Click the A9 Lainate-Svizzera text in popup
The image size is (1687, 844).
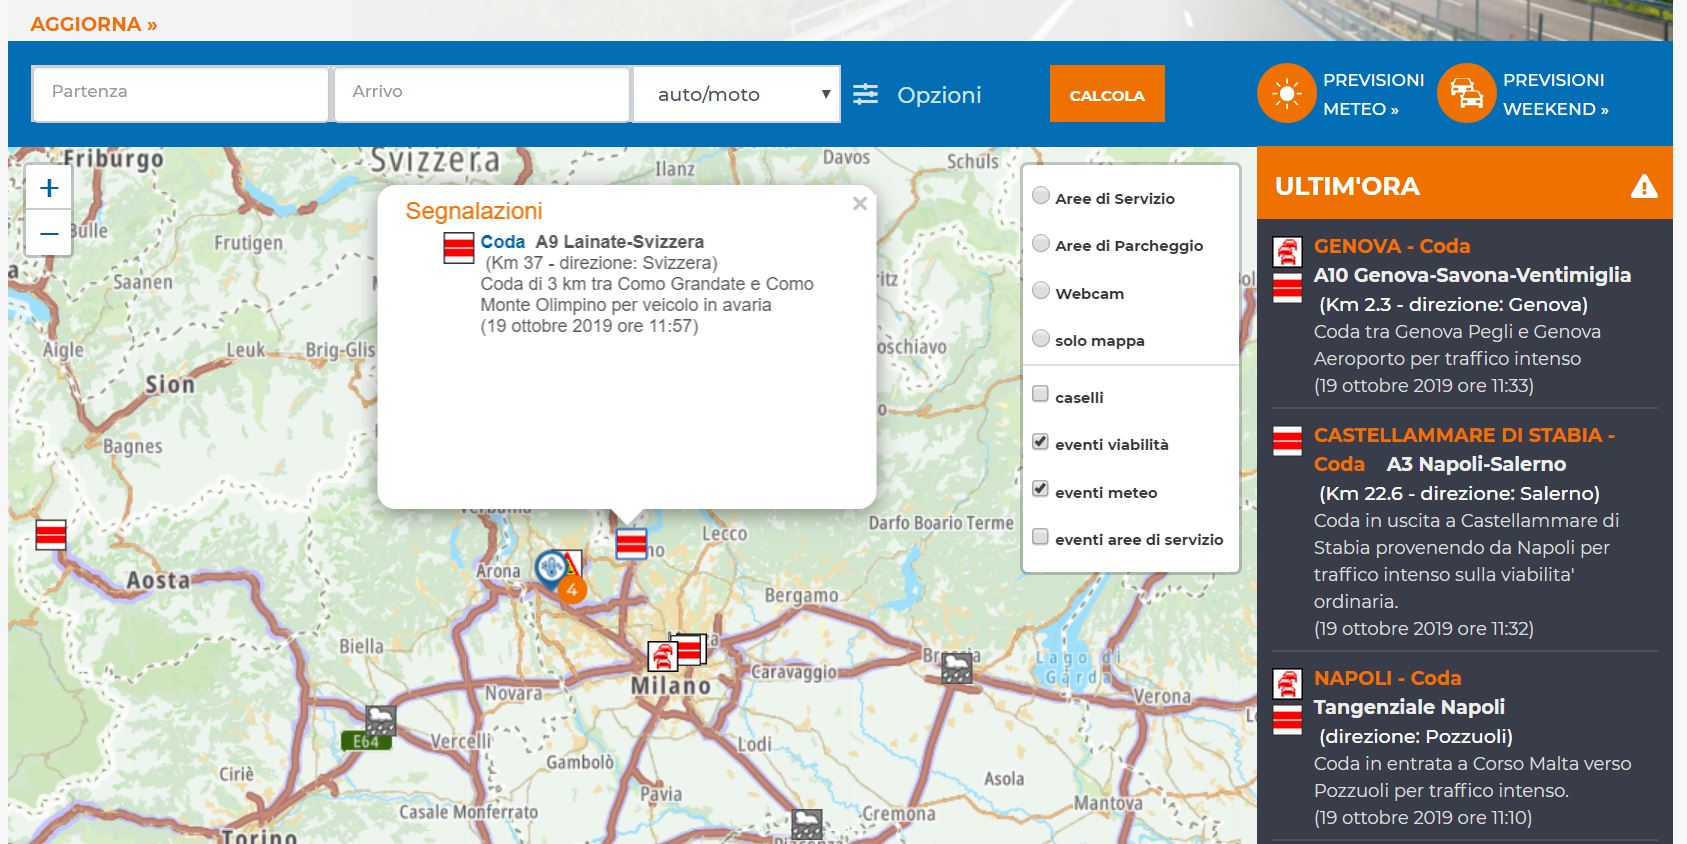pos(619,242)
